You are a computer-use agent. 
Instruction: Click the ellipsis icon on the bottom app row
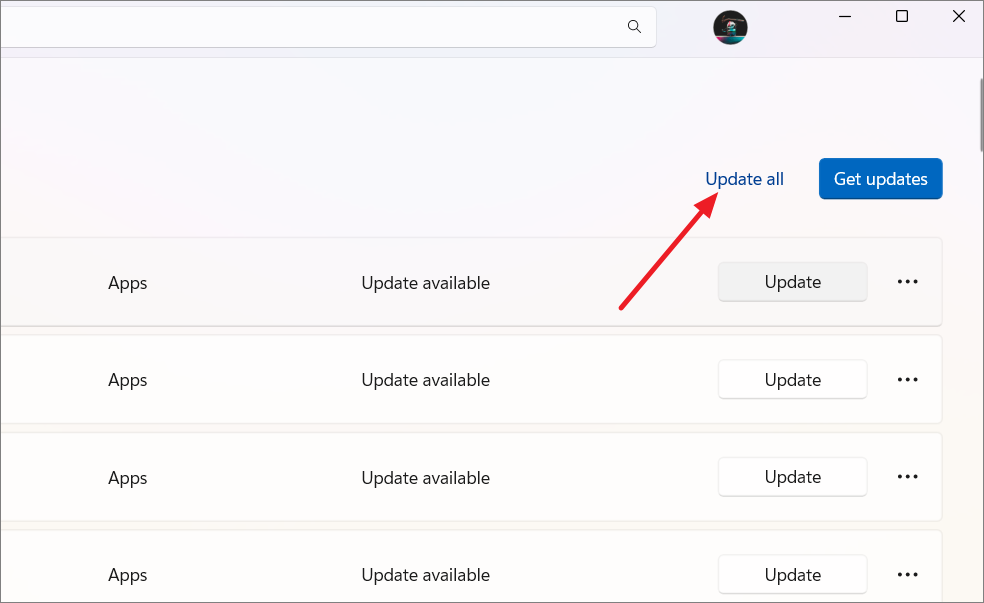tap(907, 574)
